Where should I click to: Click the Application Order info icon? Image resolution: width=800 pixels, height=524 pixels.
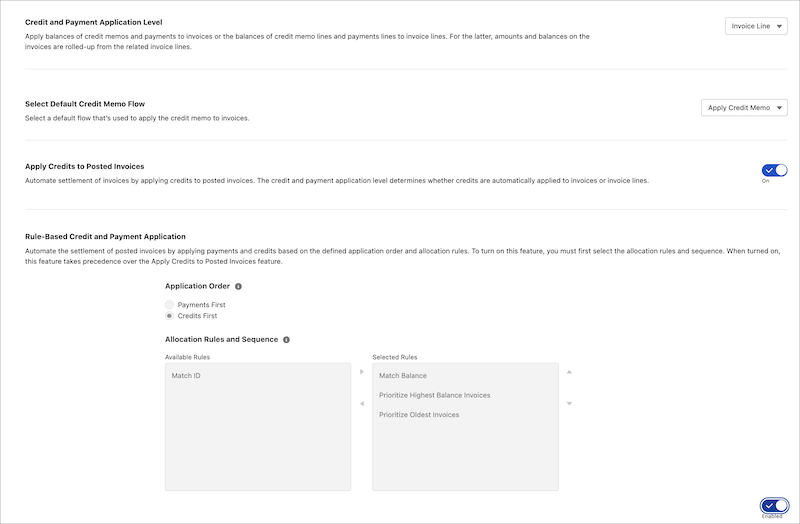(x=238, y=286)
